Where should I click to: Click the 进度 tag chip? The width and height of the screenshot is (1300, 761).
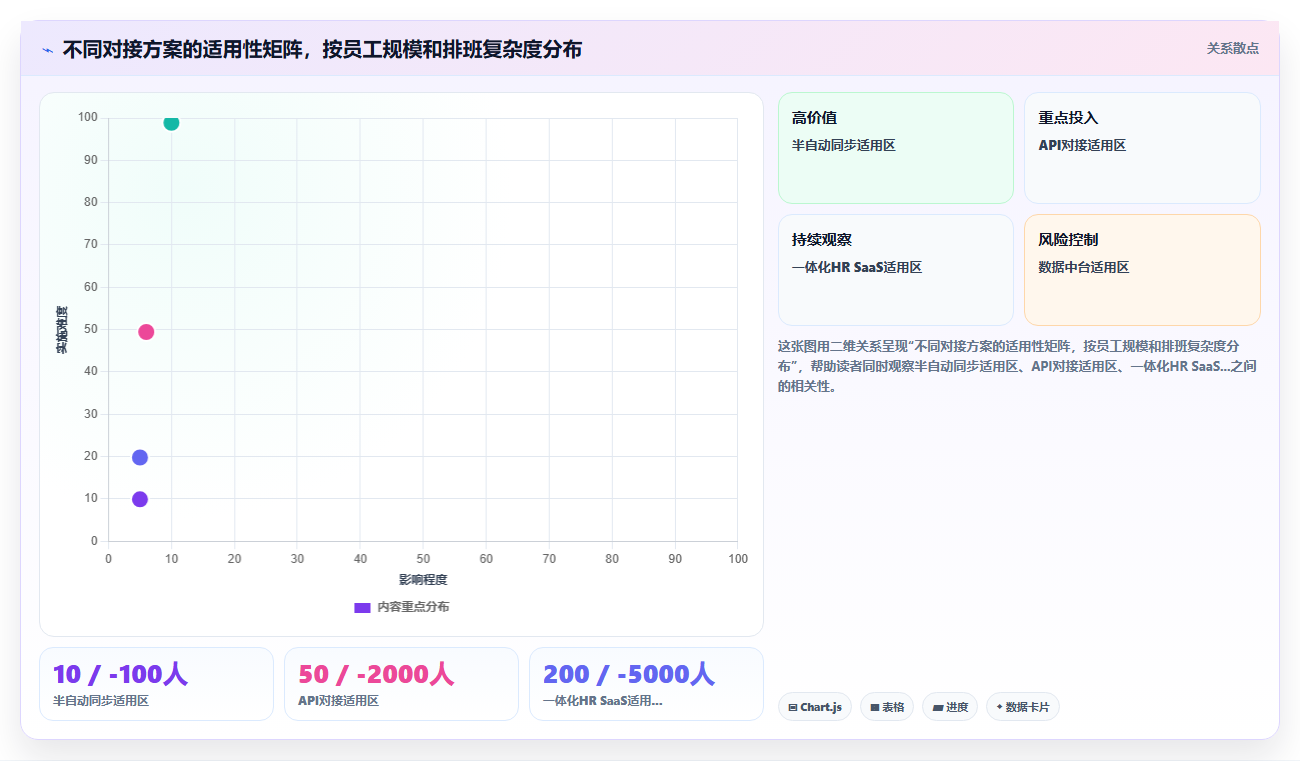[x=950, y=707]
